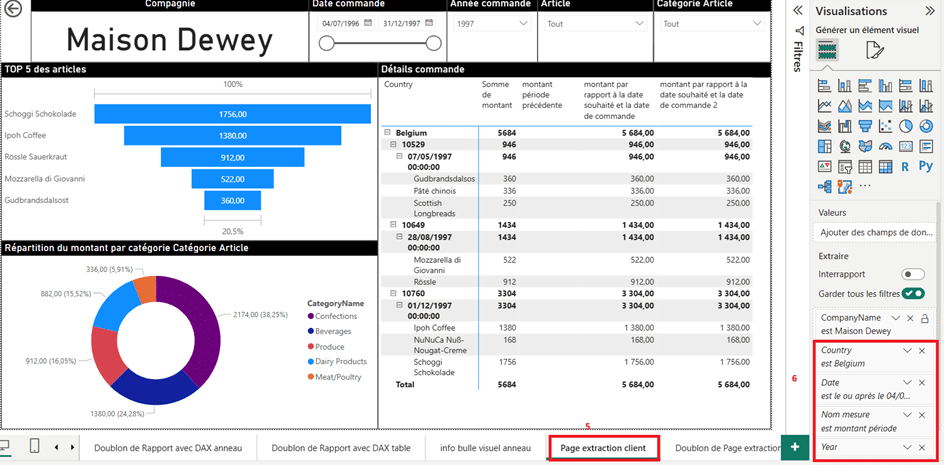Select the matrix visual

(x=886, y=166)
